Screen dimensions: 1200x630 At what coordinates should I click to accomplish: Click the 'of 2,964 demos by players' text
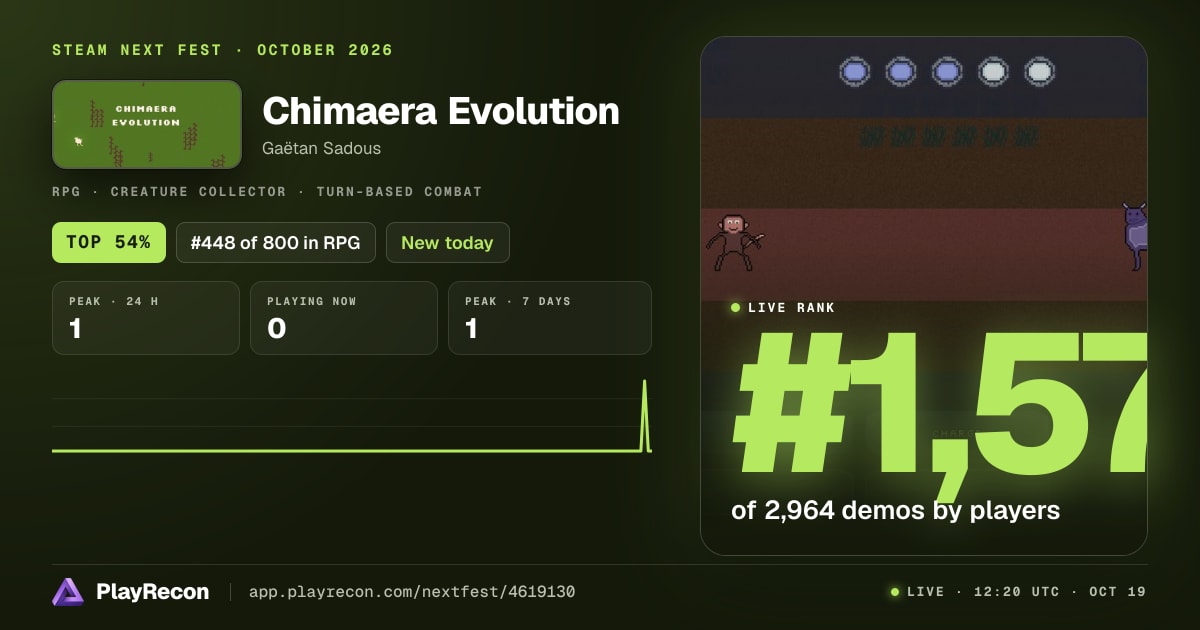click(x=895, y=510)
